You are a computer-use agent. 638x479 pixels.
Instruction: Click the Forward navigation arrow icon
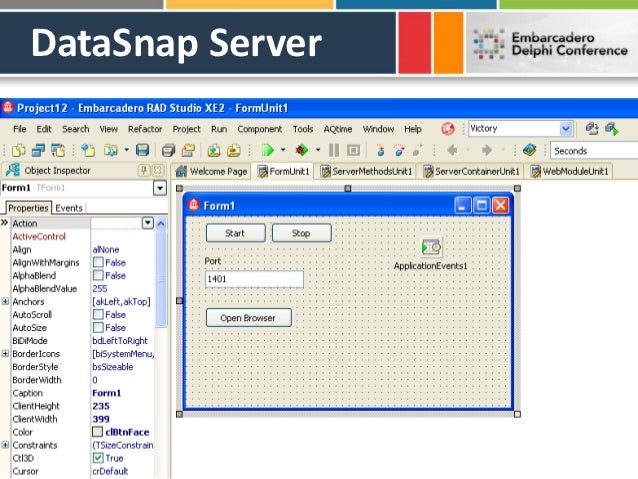pyautogui.click(x=487, y=151)
